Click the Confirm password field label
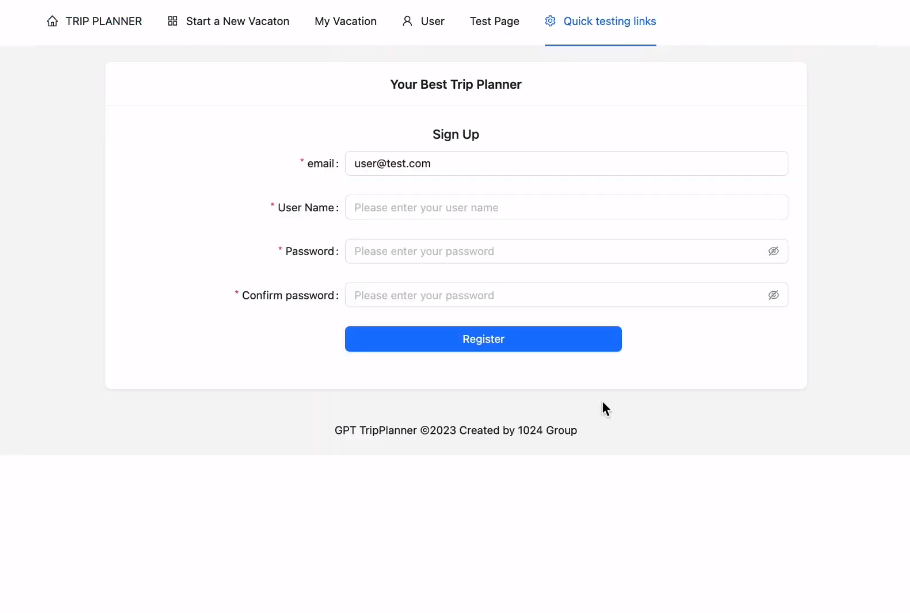 point(289,295)
